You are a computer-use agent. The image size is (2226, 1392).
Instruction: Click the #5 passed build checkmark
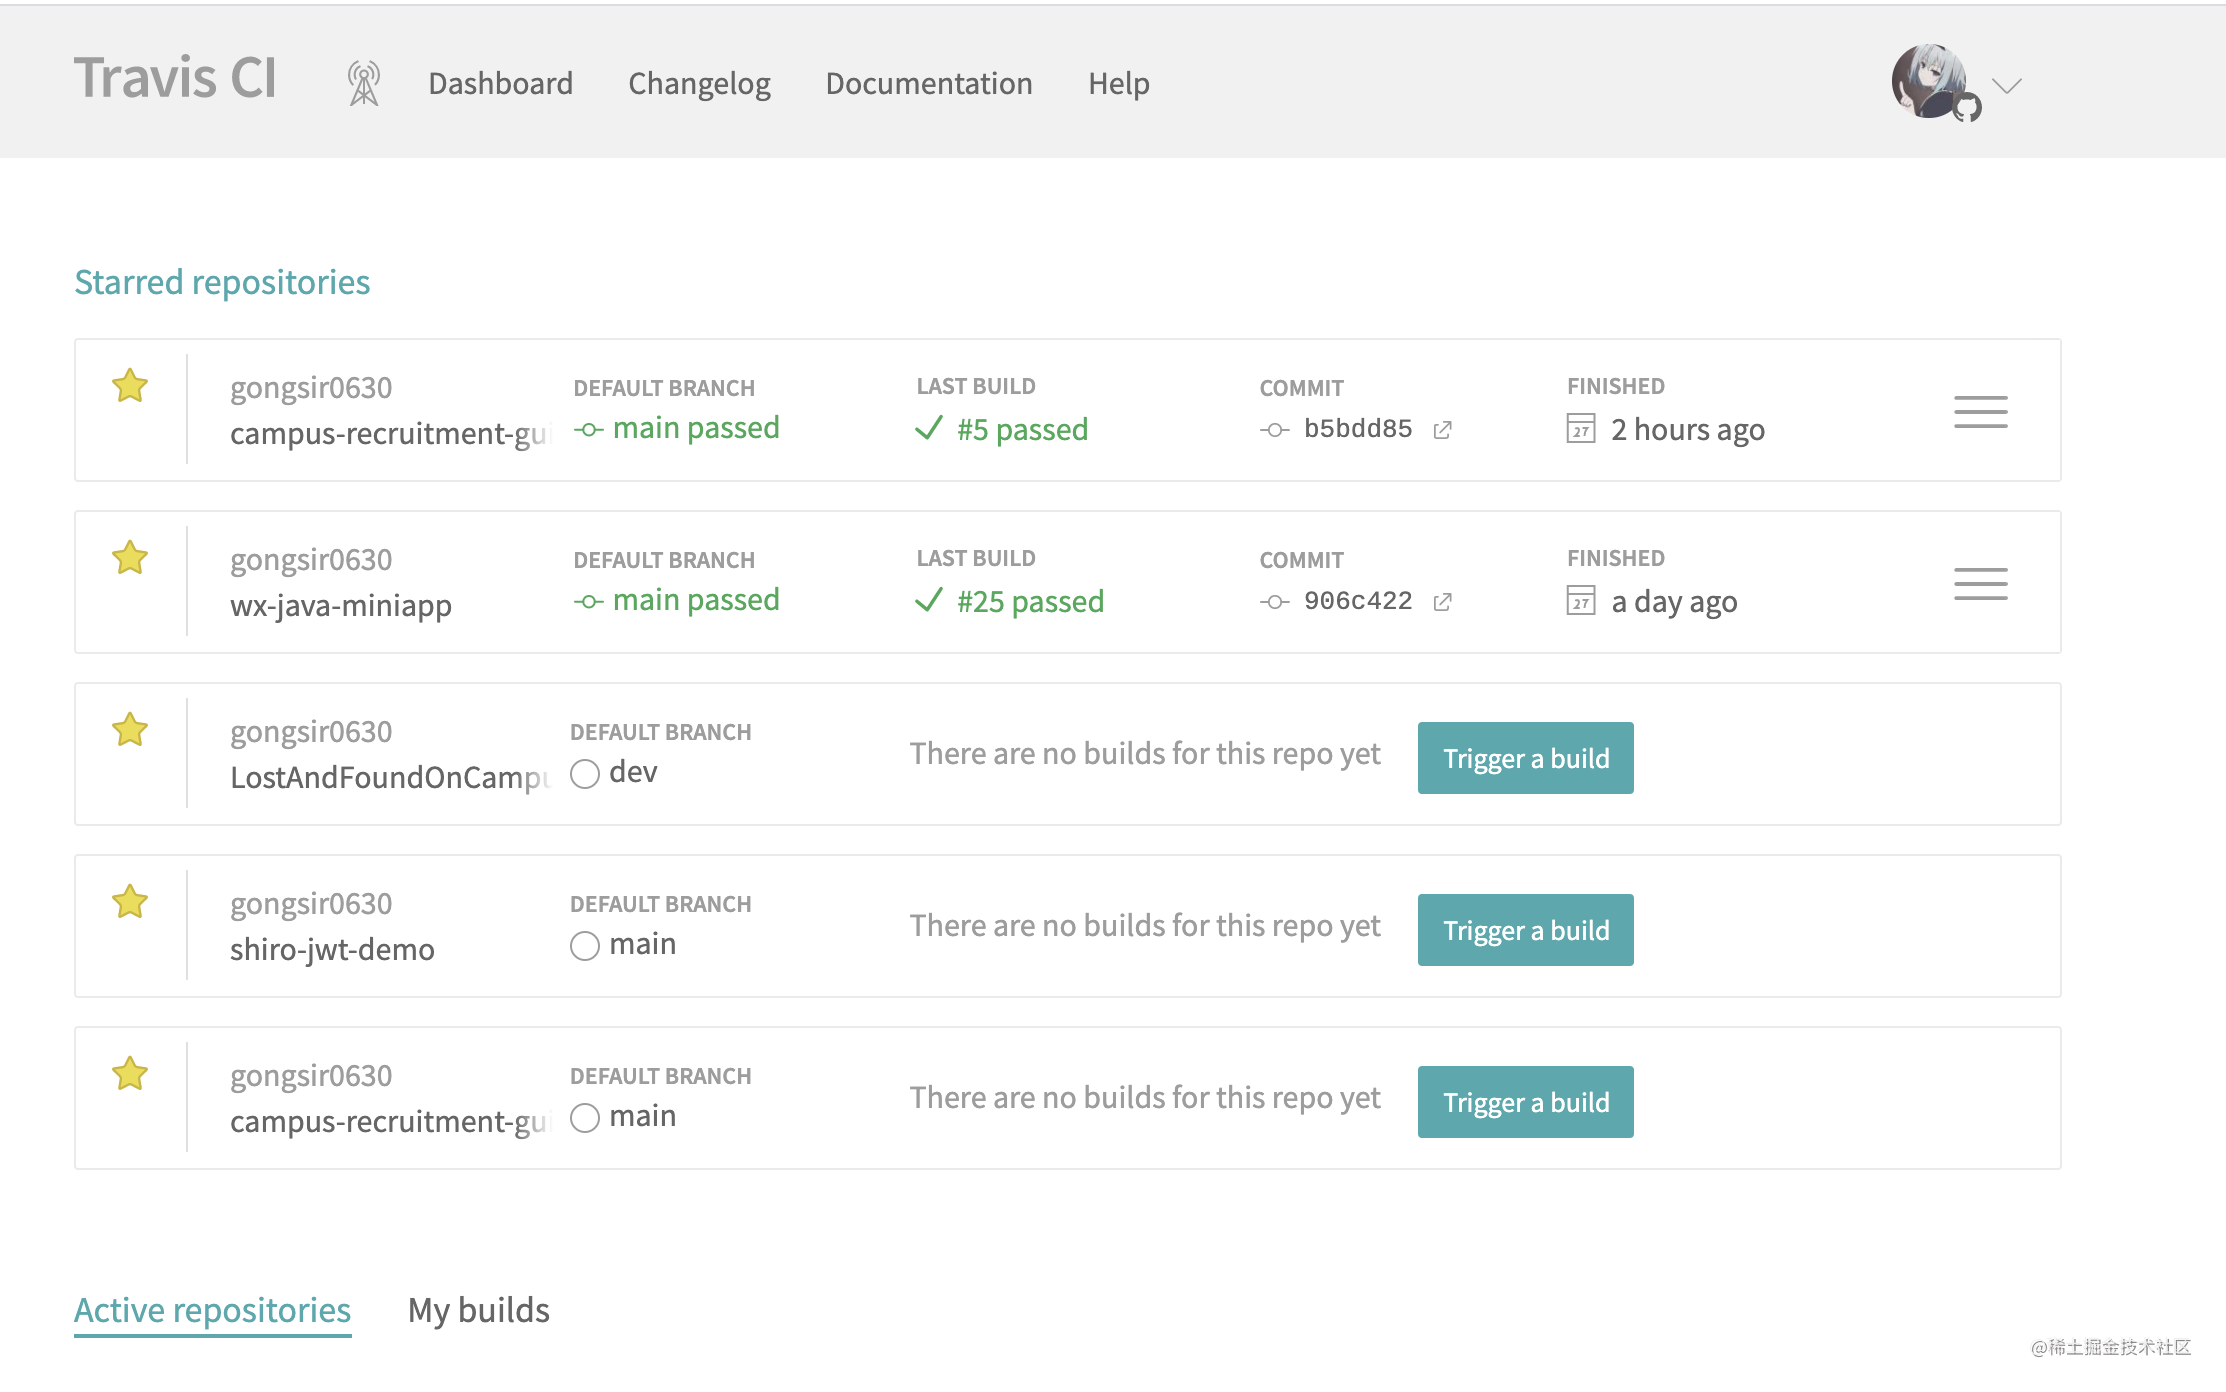[x=929, y=429]
